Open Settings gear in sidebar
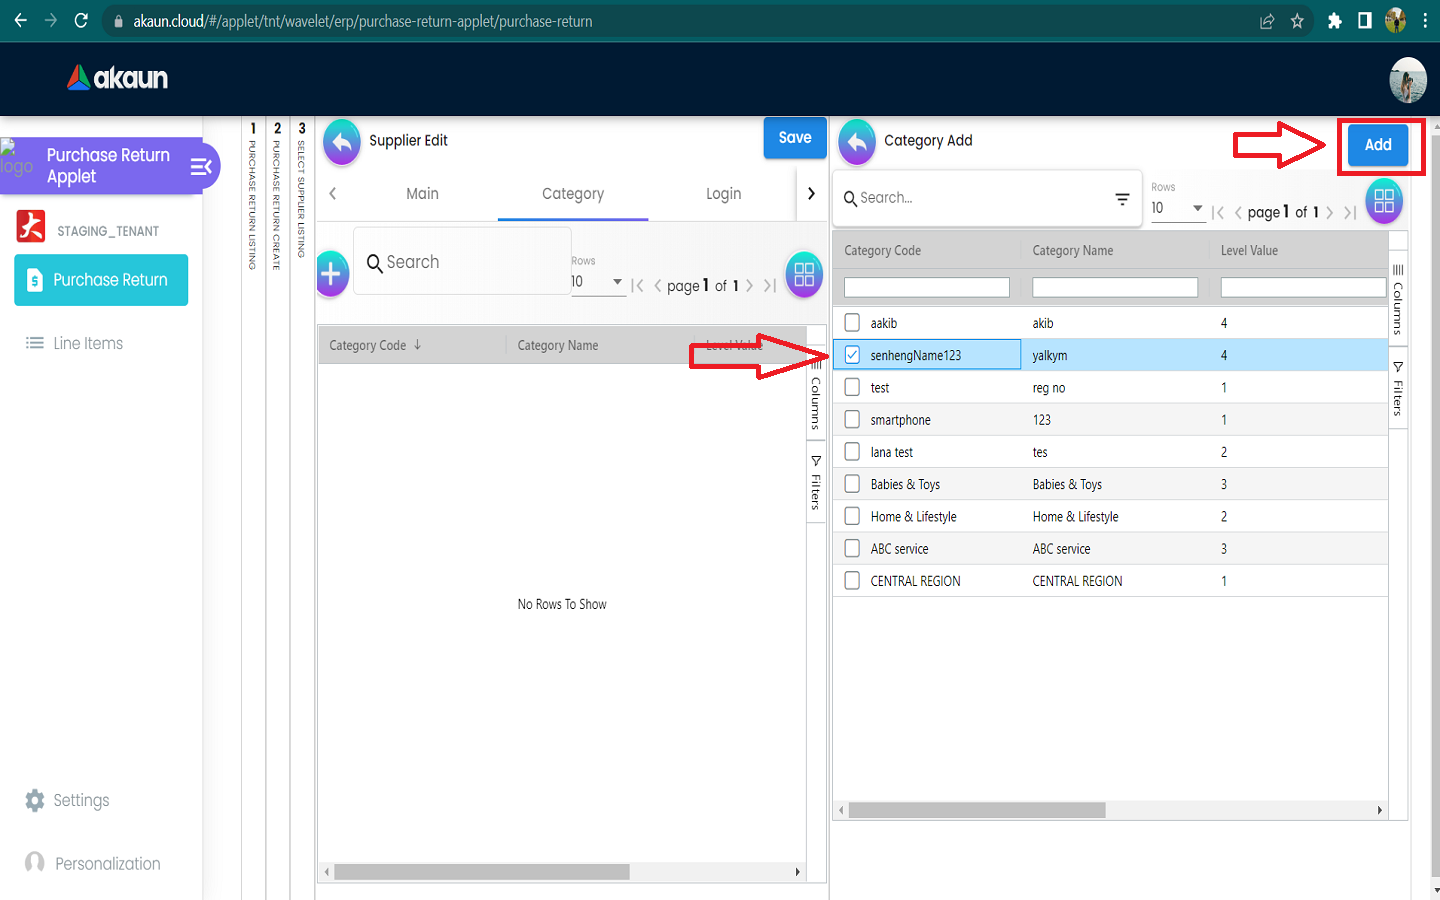This screenshot has height=900, width=1440. (x=35, y=801)
